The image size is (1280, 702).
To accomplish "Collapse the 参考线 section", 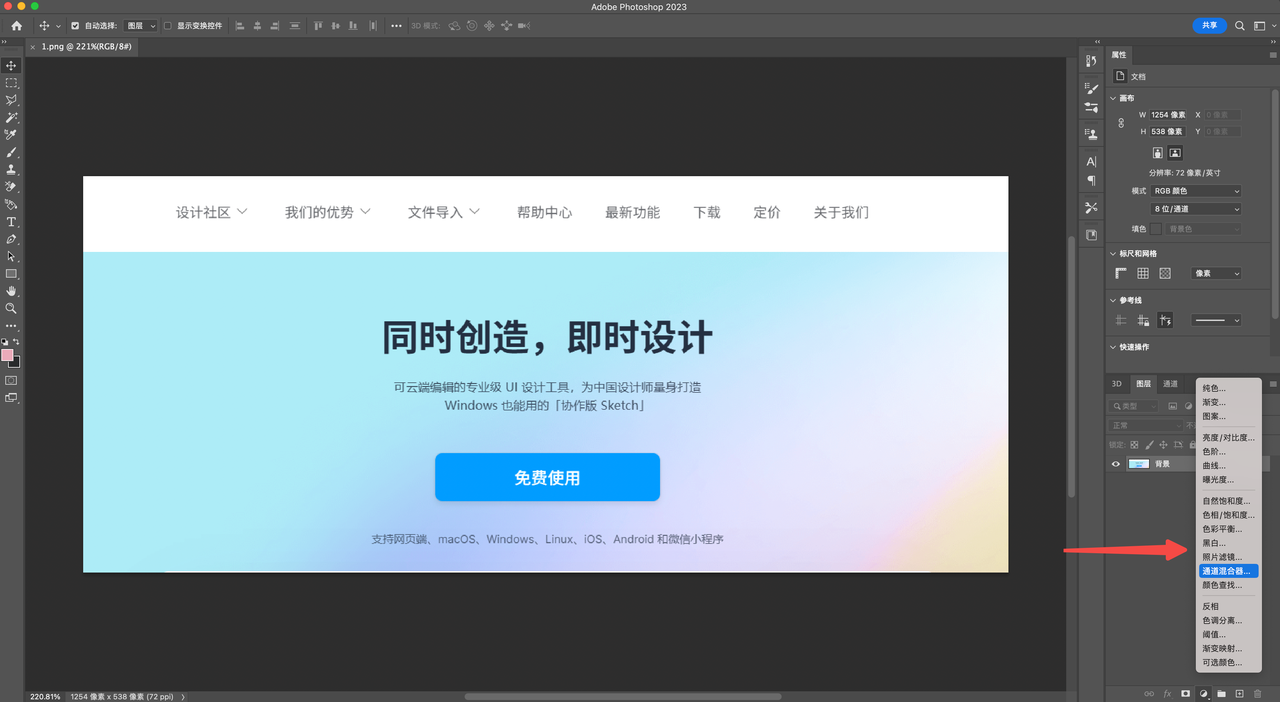I will pos(1114,300).
